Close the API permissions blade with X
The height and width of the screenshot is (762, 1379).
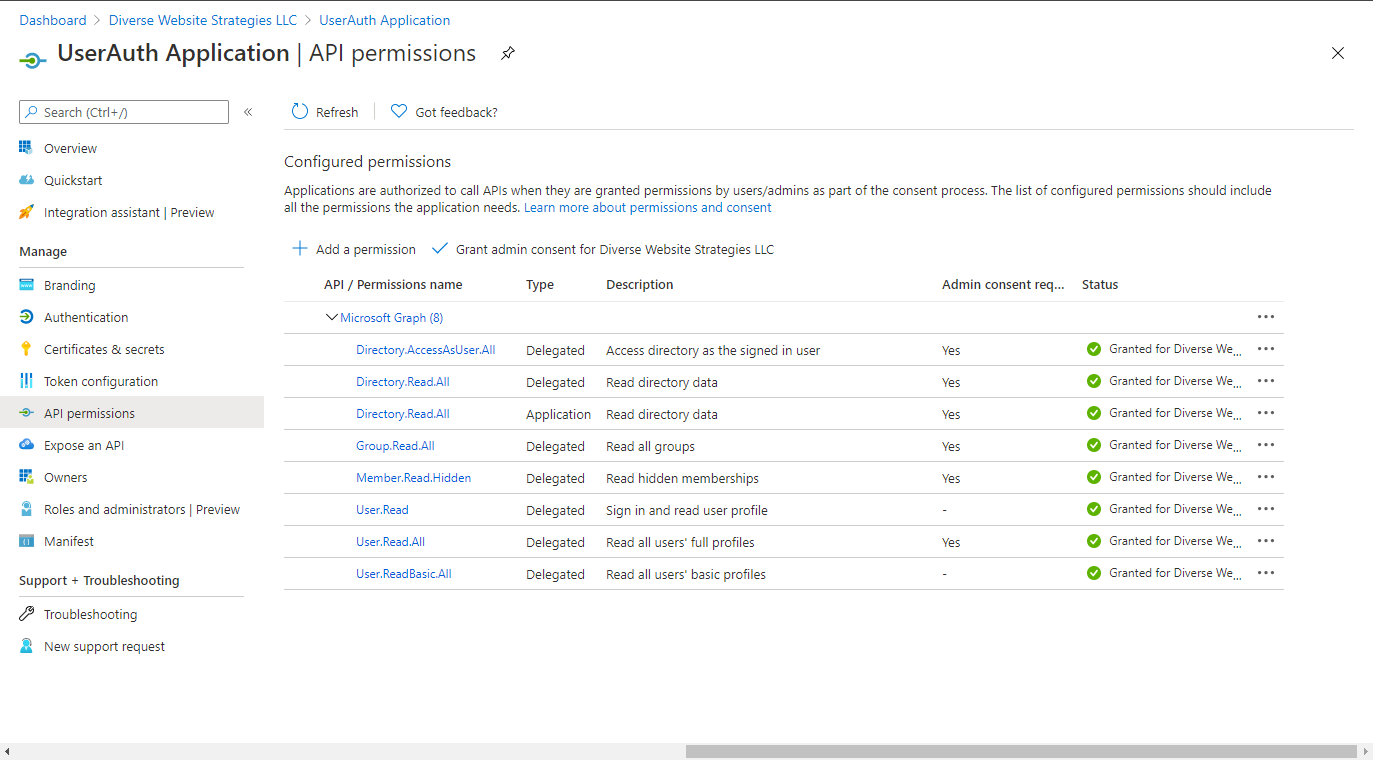[x=1338, y=53]
